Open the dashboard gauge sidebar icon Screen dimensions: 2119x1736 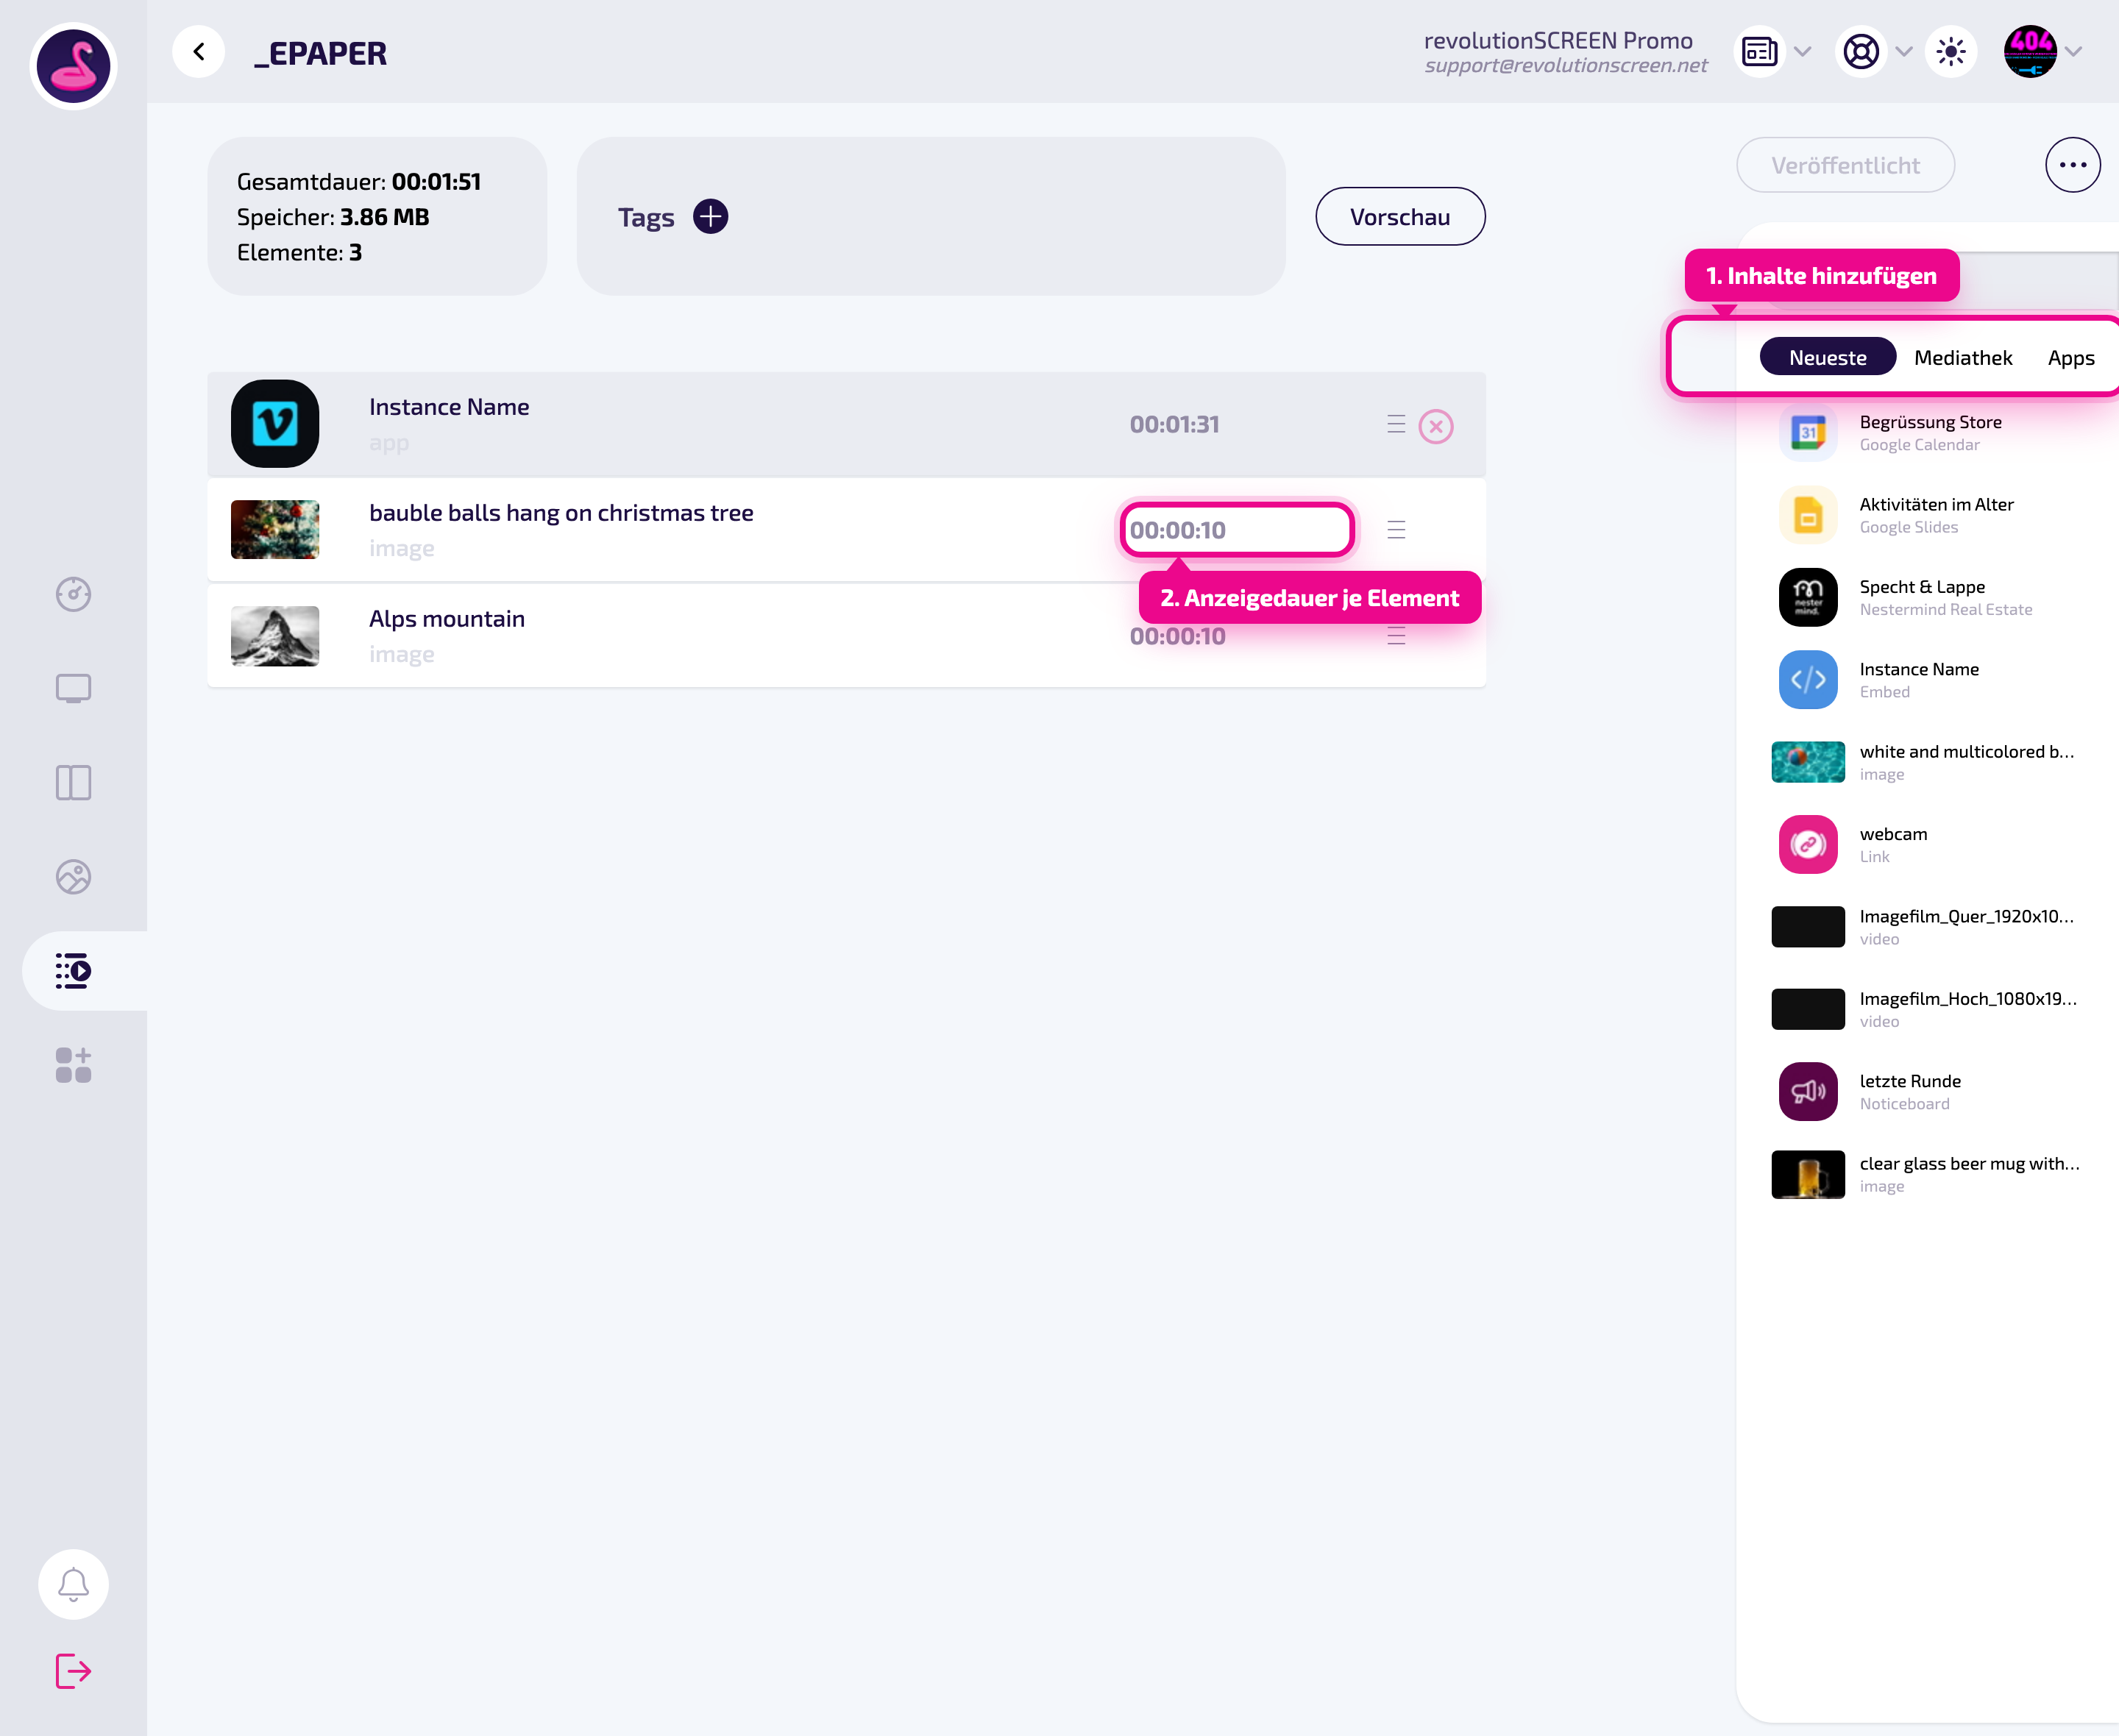[x=73, y=594]
